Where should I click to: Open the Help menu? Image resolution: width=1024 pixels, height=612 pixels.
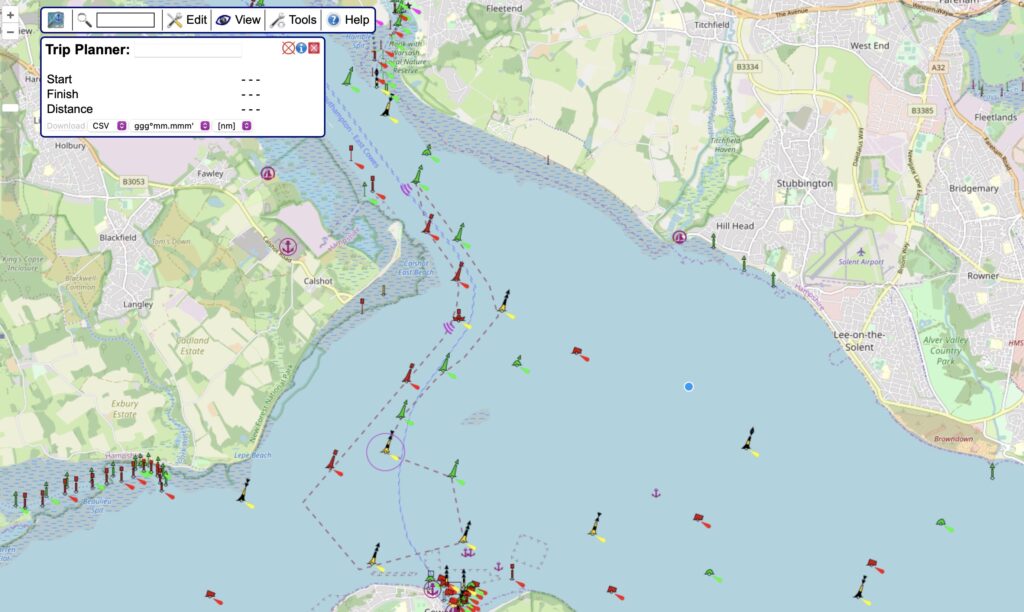pos(348,20)
